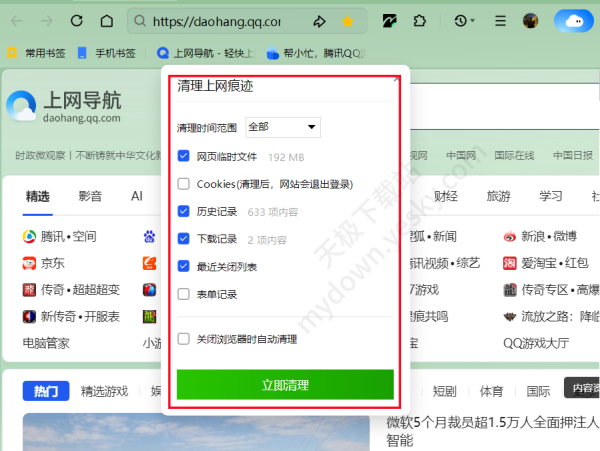Click the yellow bookmark star icon

click(348, 21)
